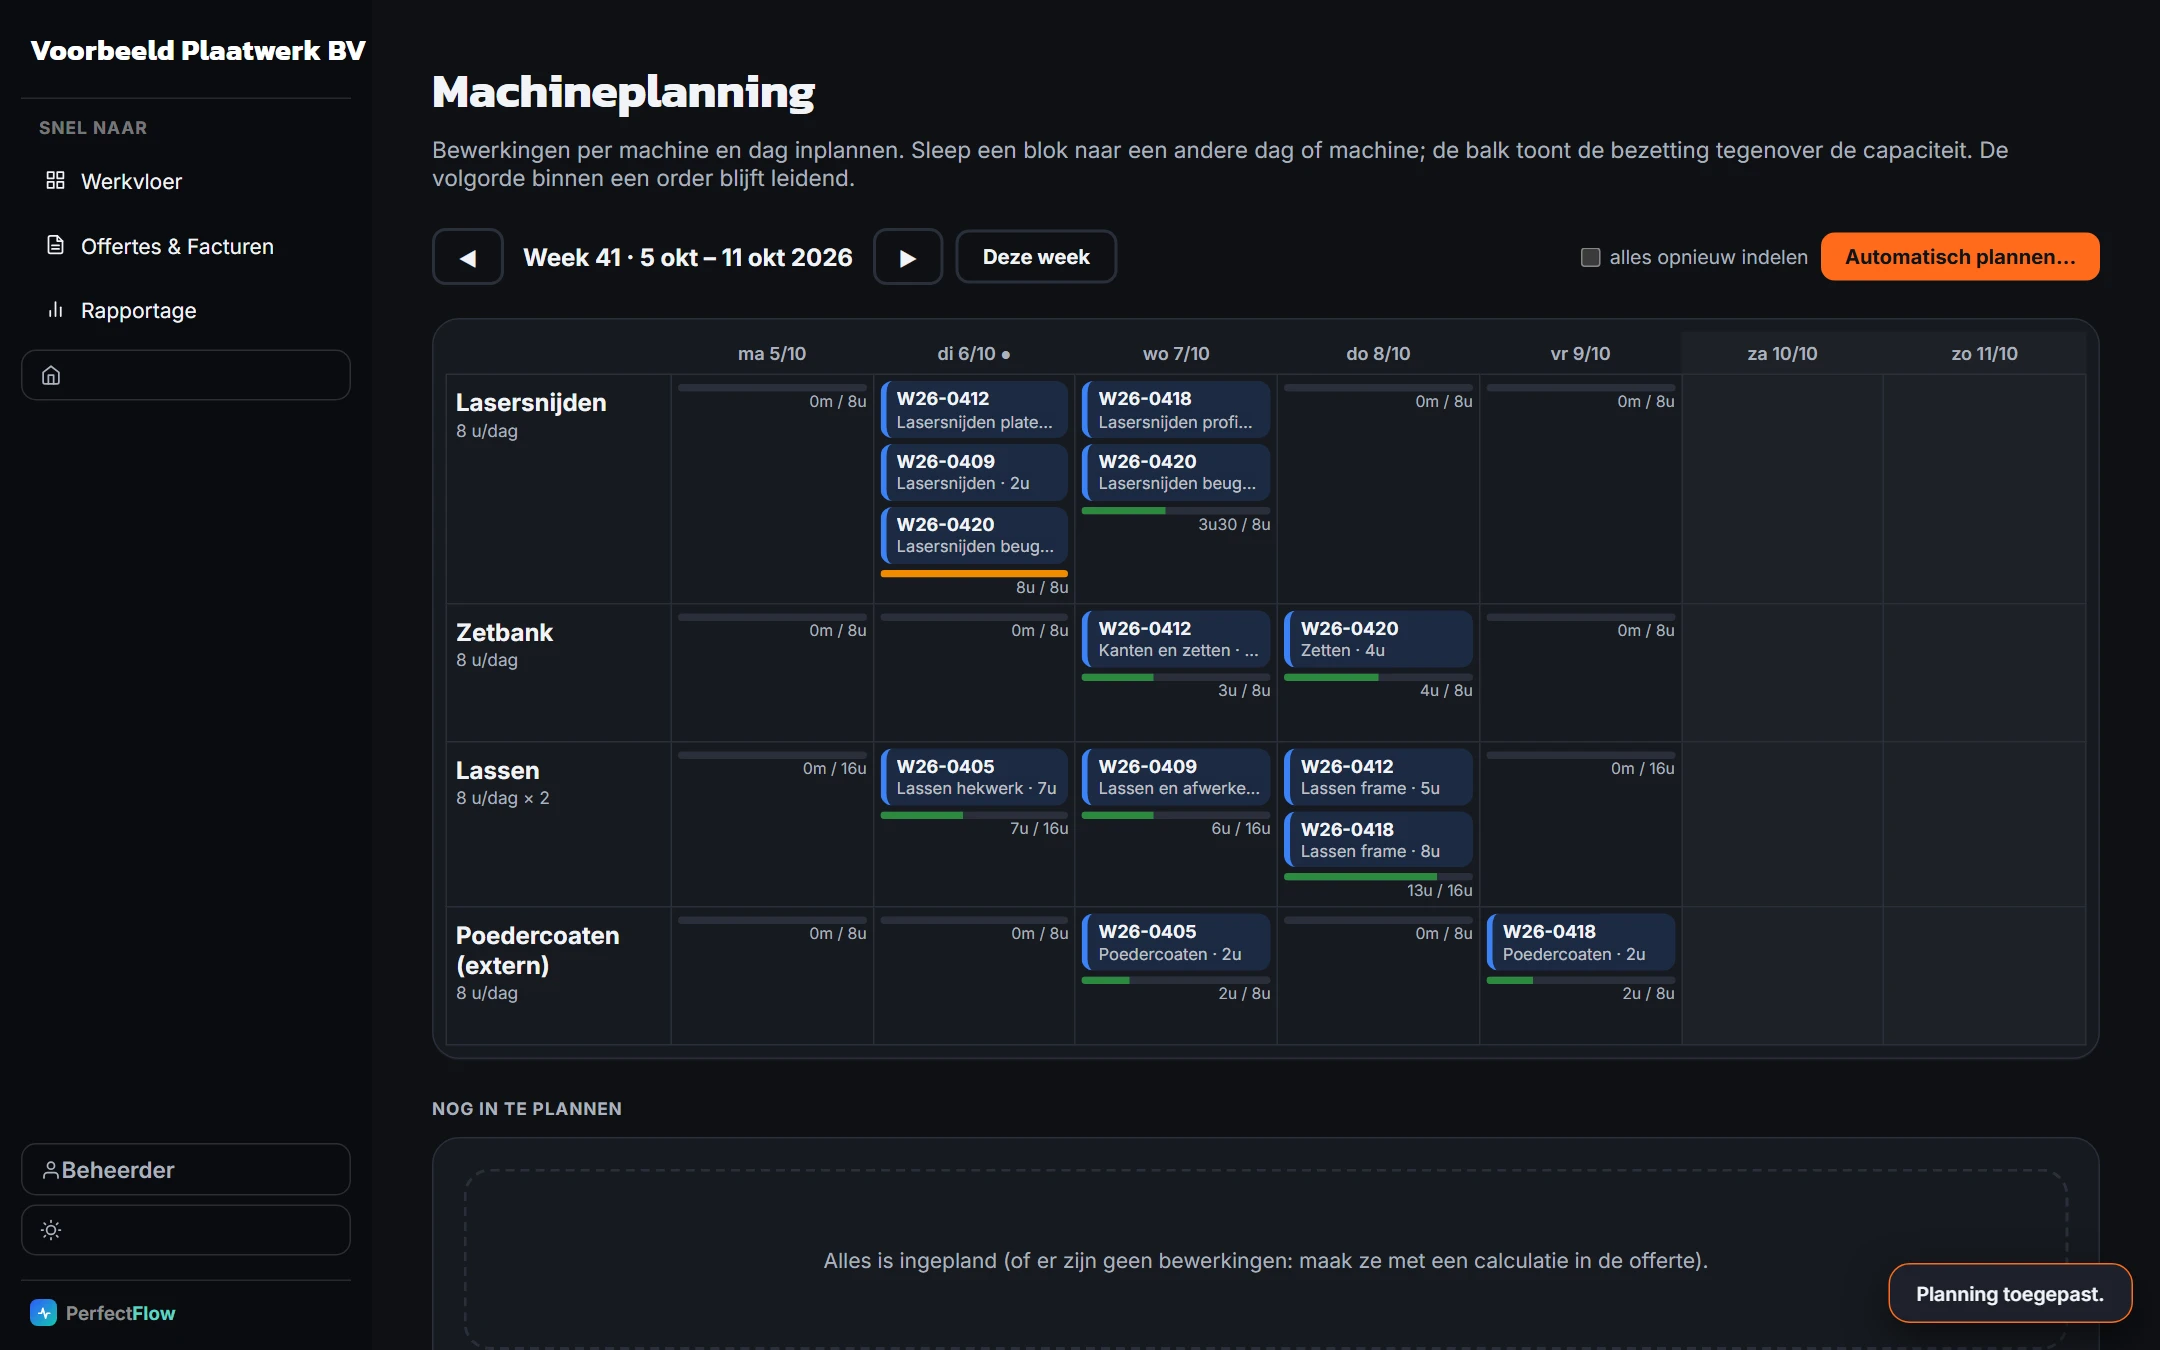The image size is (2160, 1350).
Task: Select W26-0412 Kanten en zetten block
Action: click(1176, 639)
